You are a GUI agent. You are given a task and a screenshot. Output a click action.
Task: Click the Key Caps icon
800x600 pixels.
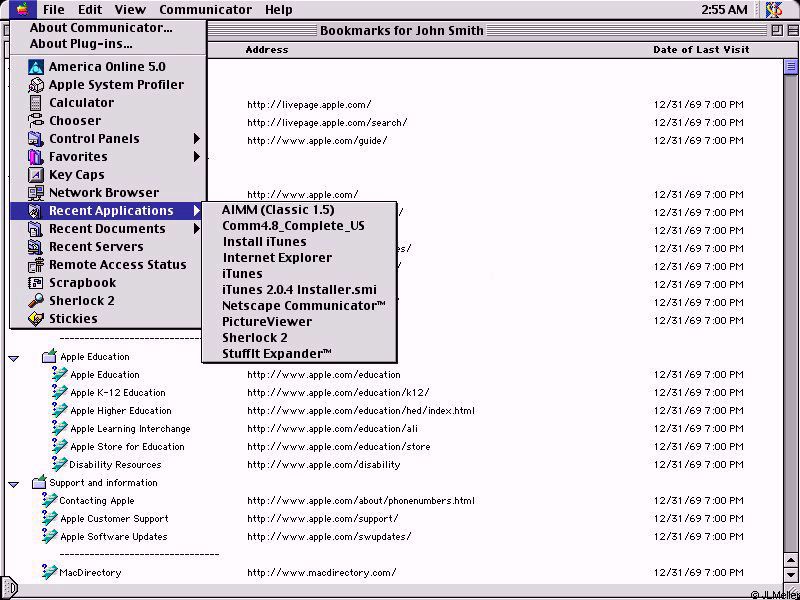coord(36,174)
